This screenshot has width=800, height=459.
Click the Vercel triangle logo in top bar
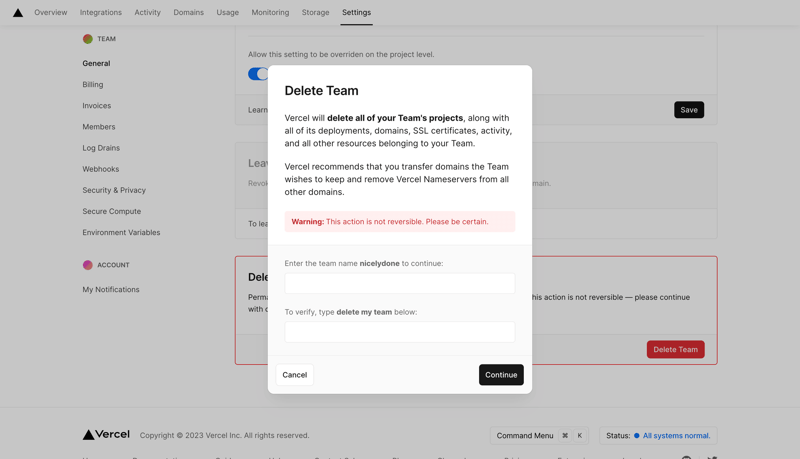click(18, 12)
